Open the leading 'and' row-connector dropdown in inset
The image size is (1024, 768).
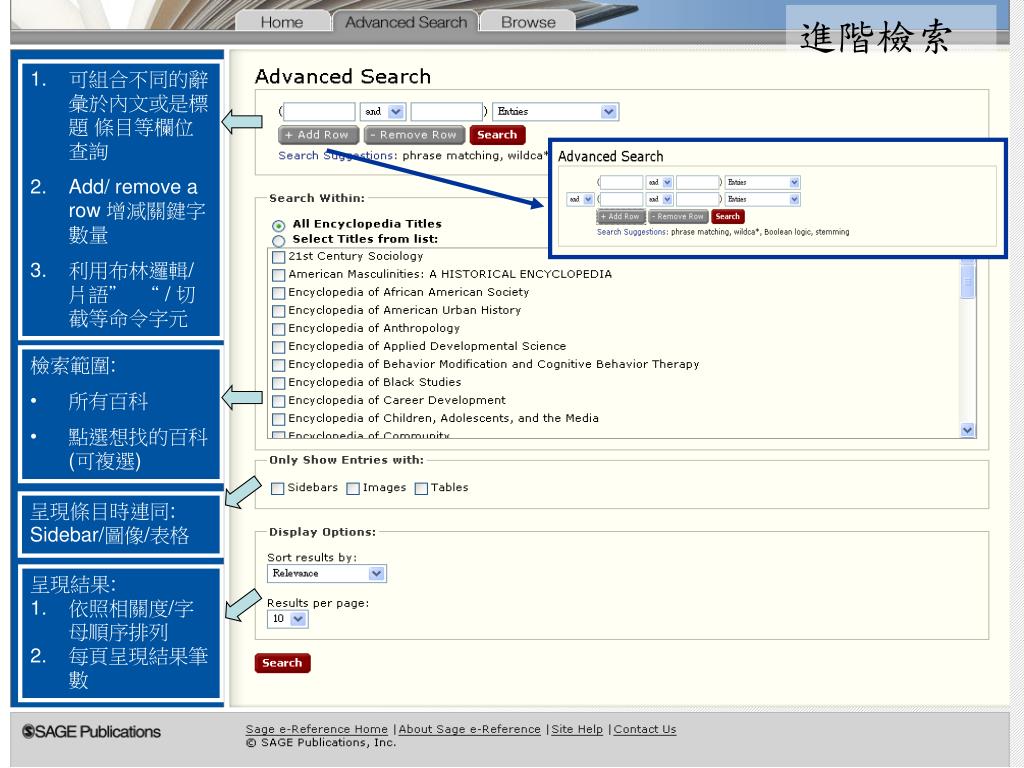pyautogui.click(x=580, y=199)
